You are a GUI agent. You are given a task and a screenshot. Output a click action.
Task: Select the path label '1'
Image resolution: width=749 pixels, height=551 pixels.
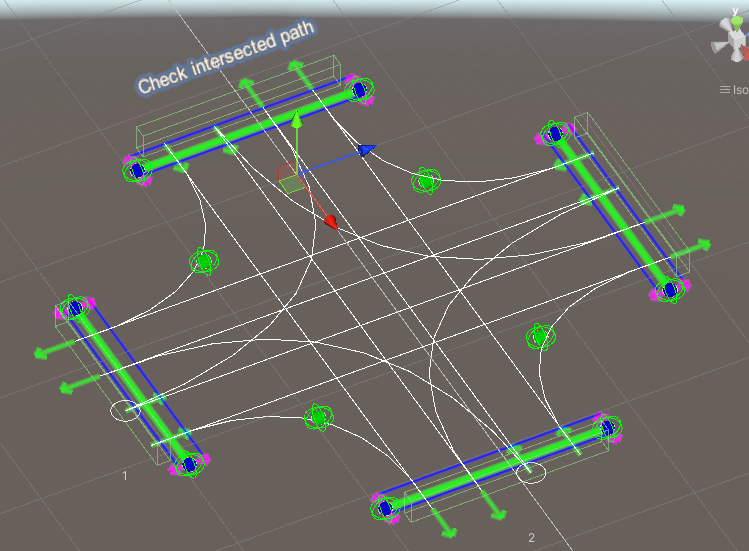125,476
